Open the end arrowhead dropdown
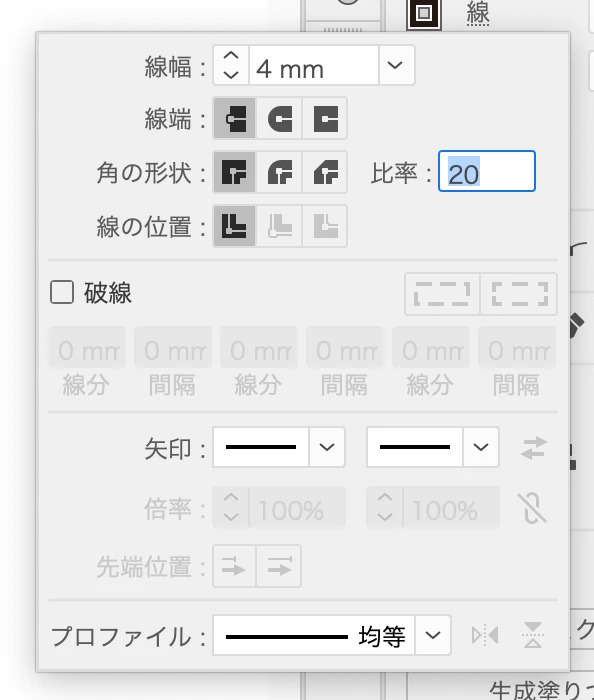 [x=481, y=447]
